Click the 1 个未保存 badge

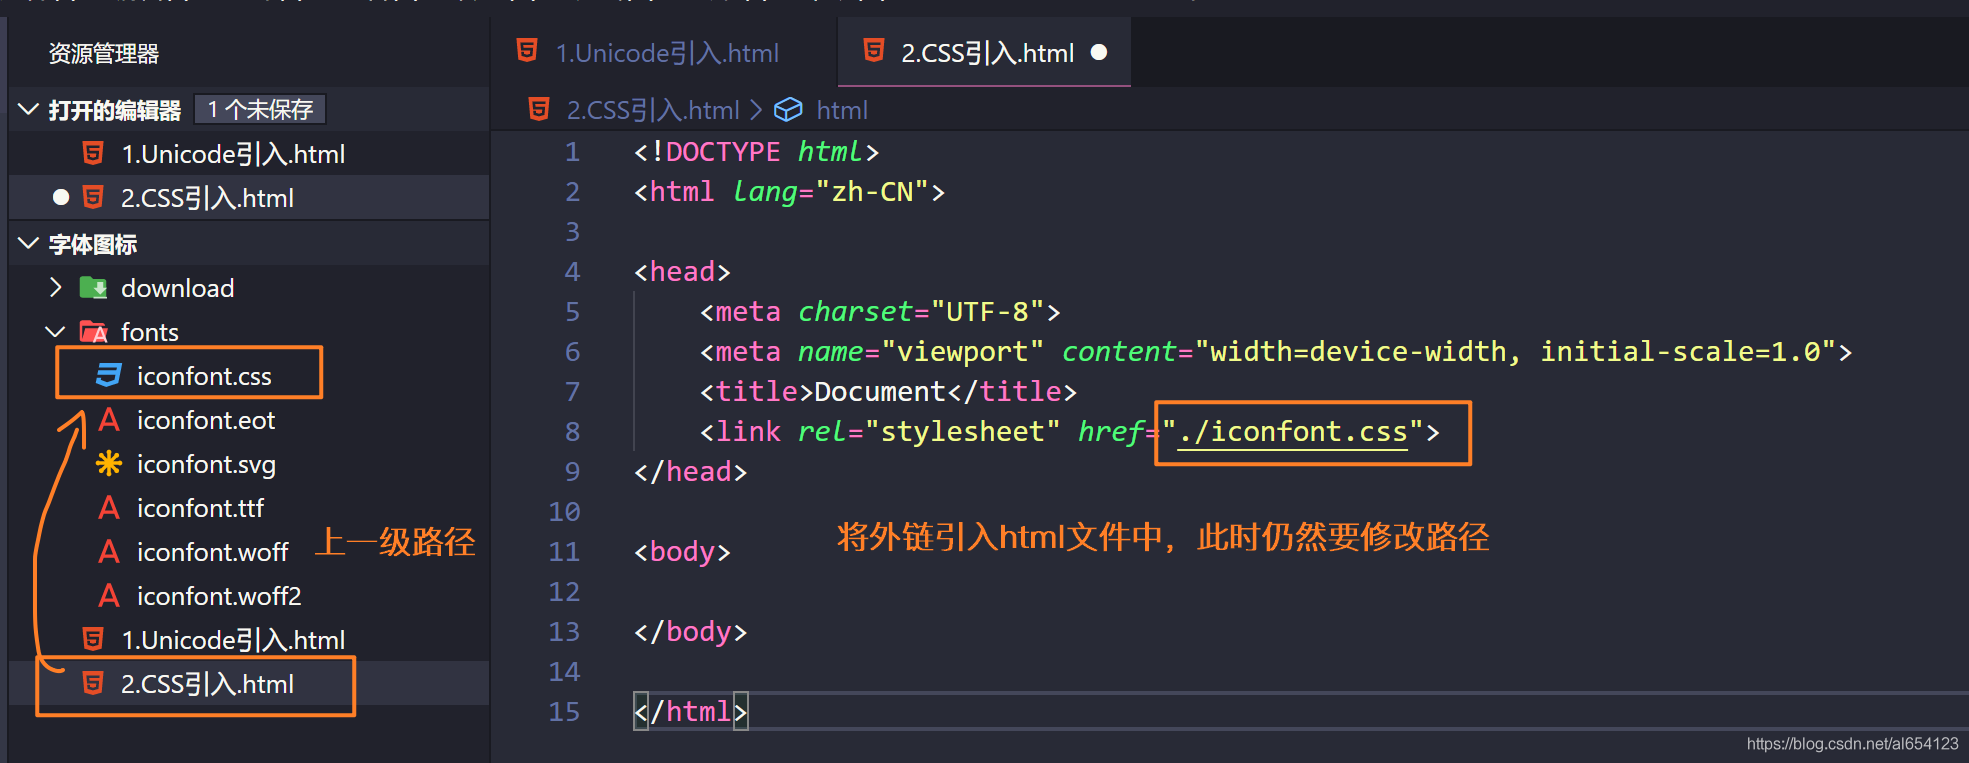(x=260, y=109)
